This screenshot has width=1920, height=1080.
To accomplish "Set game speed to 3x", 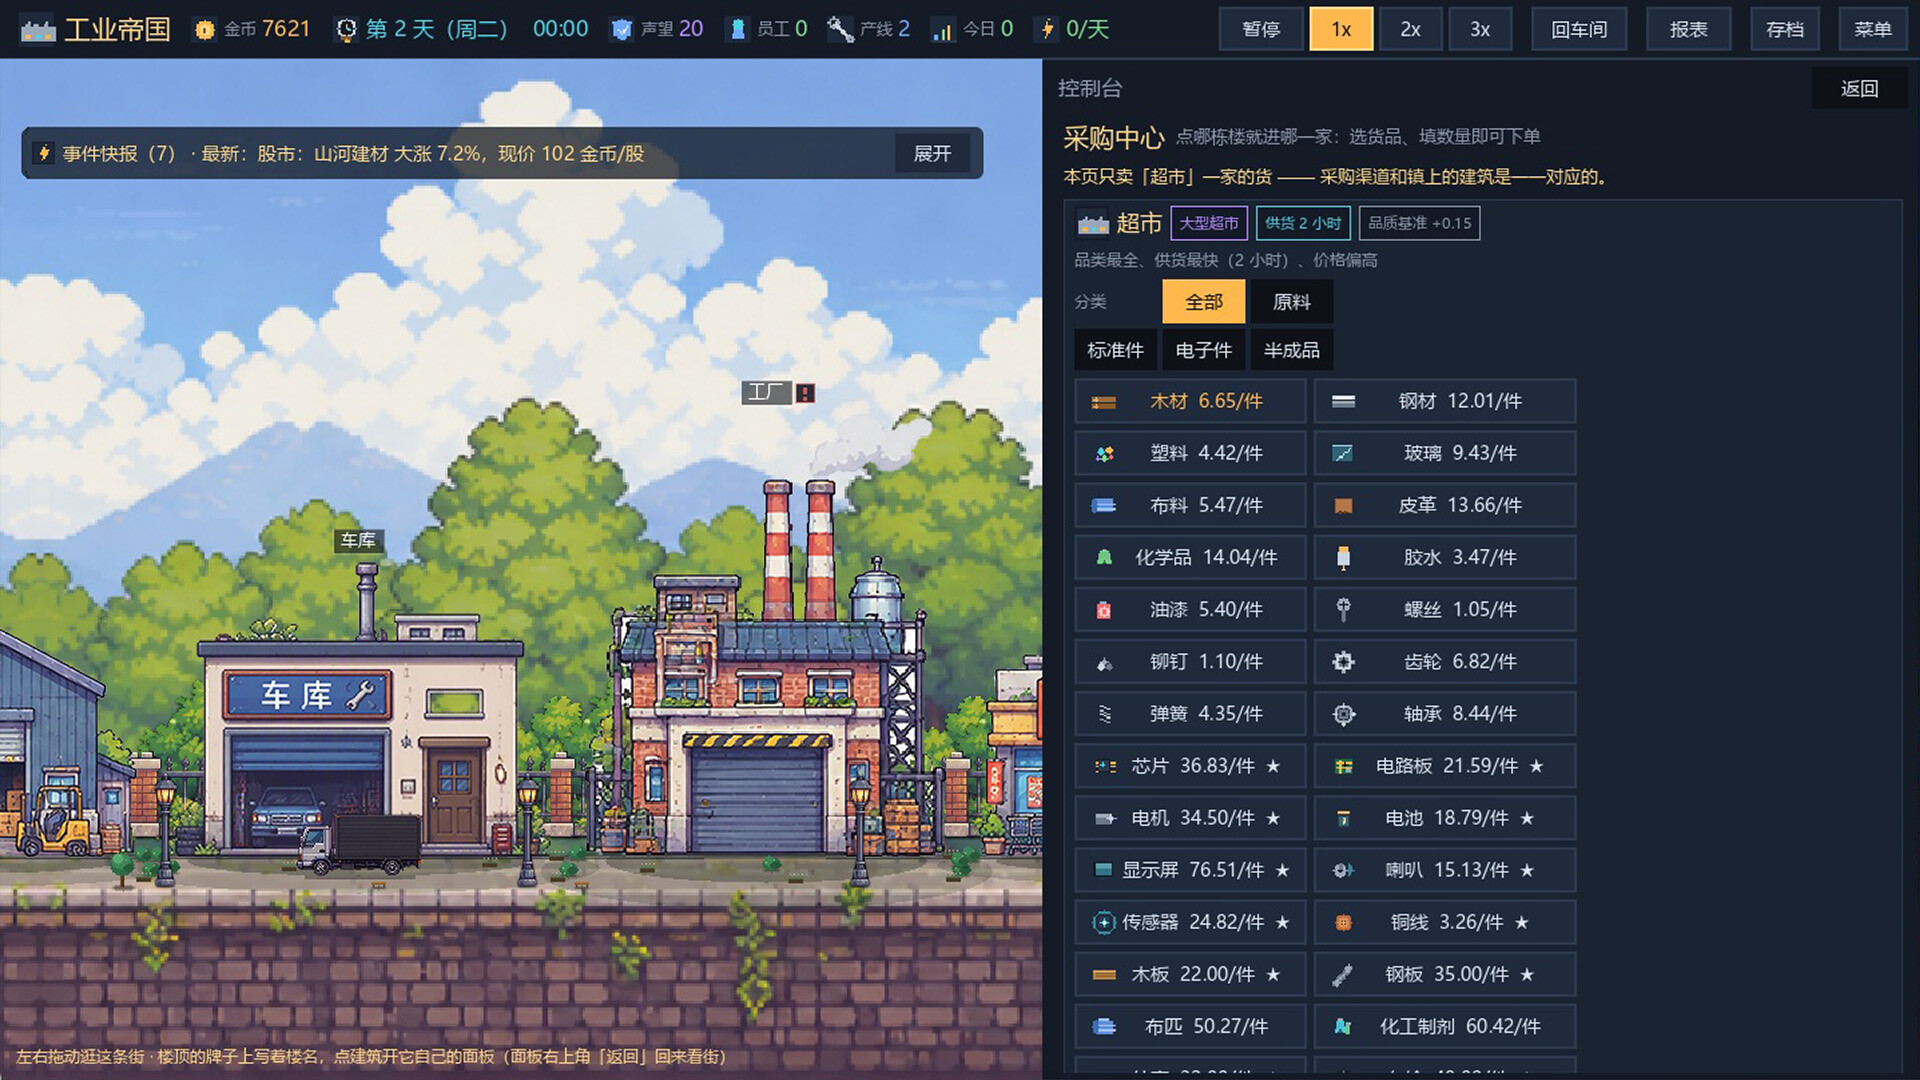I will click(x=1480, y=29).
